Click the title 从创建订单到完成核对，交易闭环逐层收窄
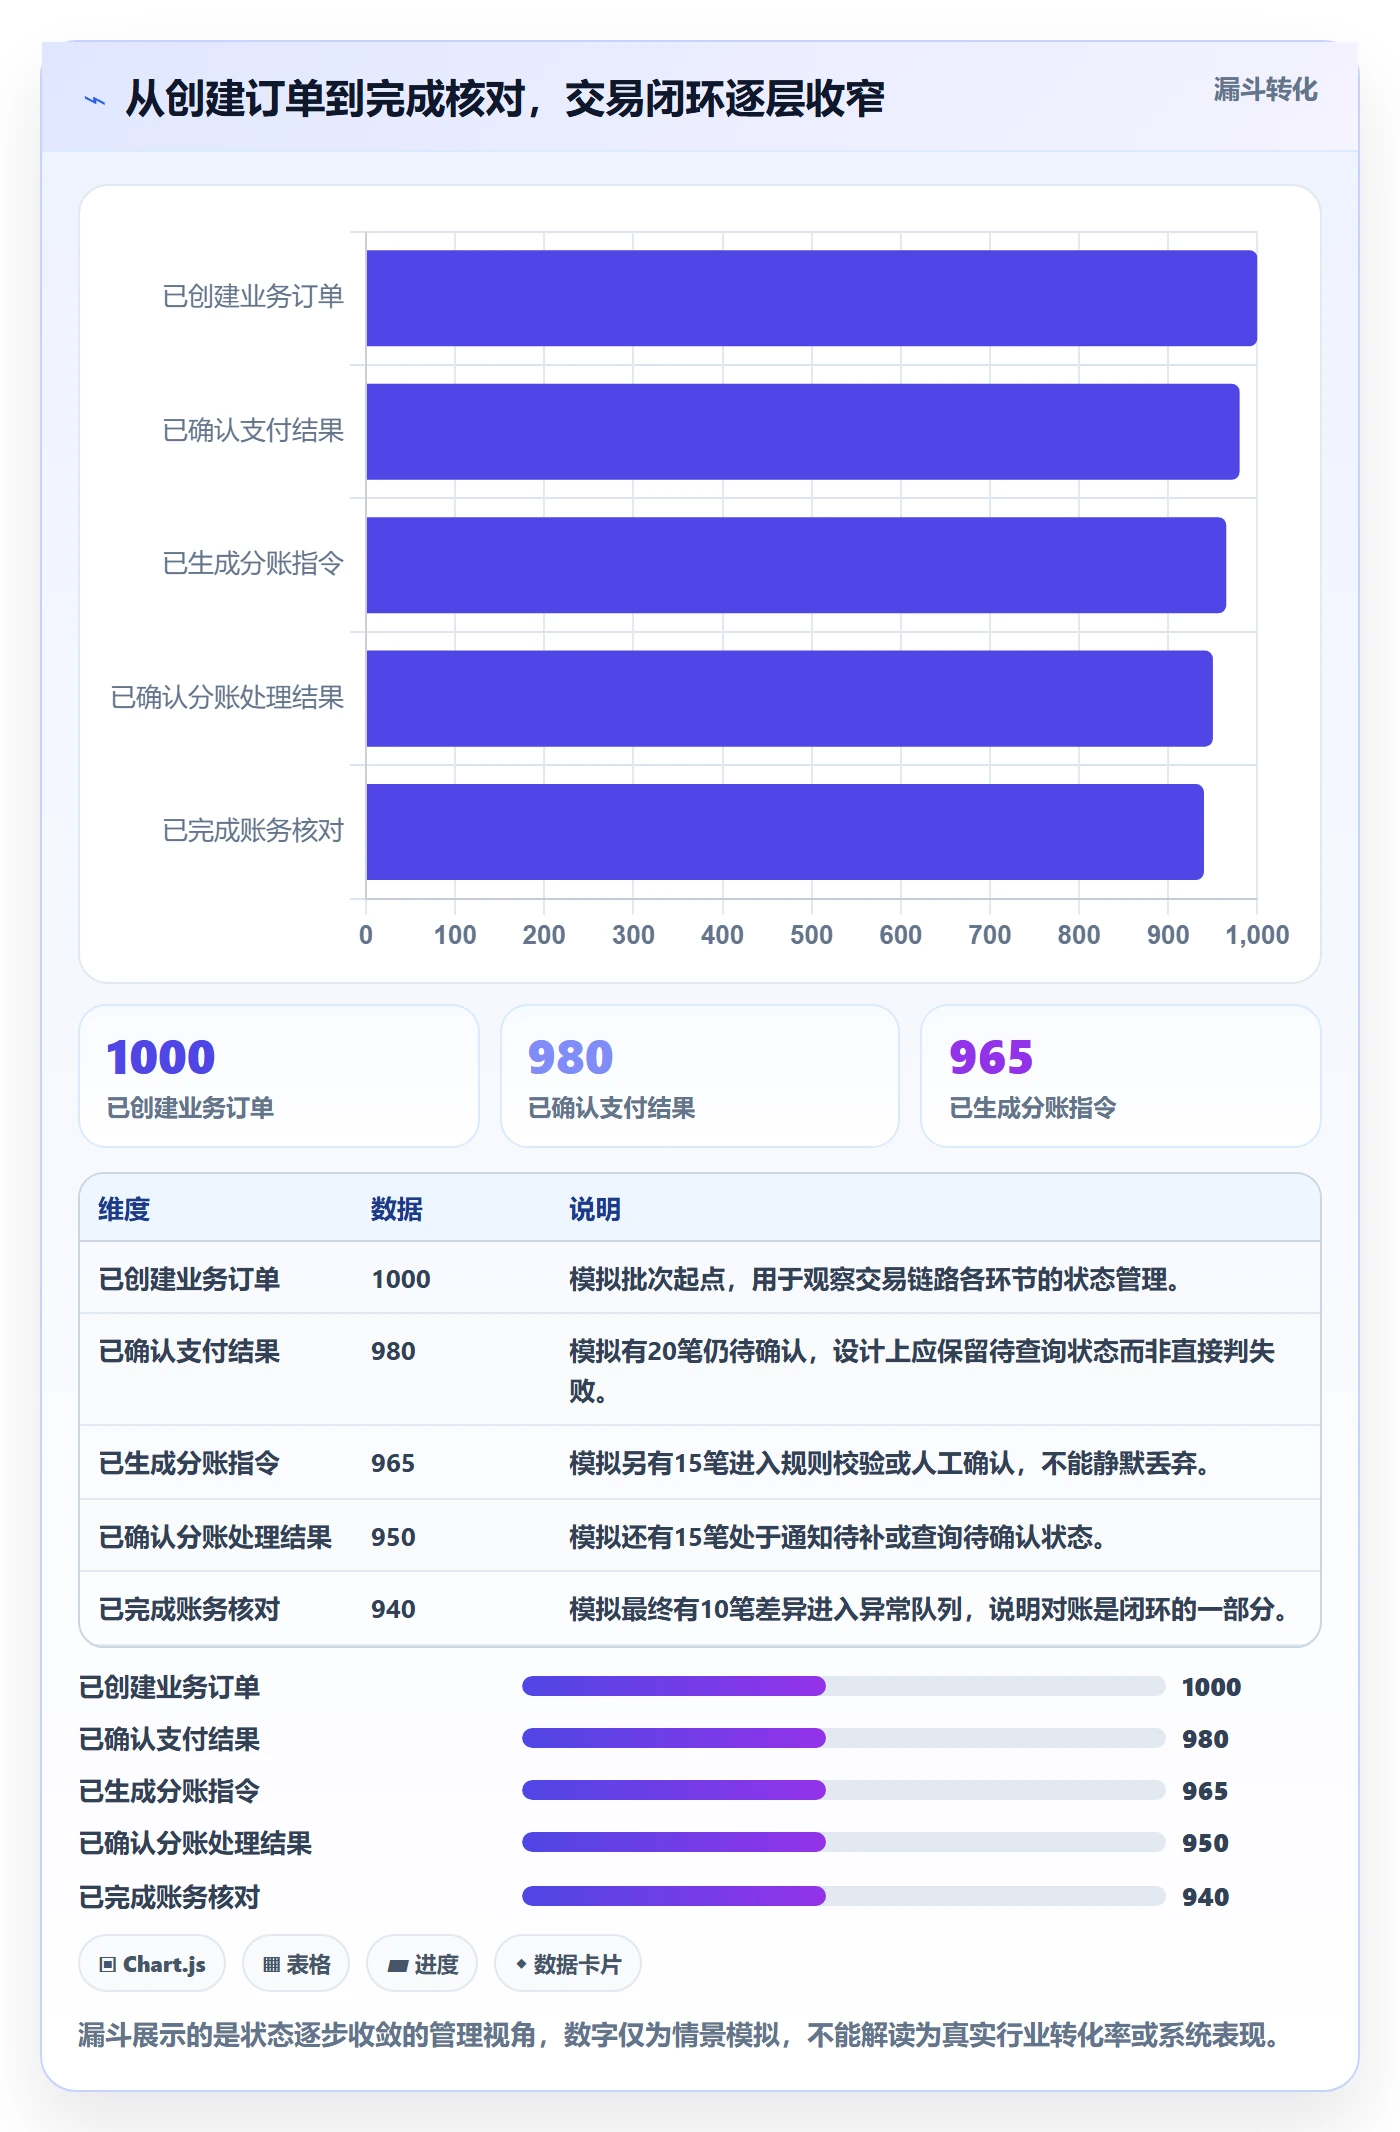 coord(505,99)
